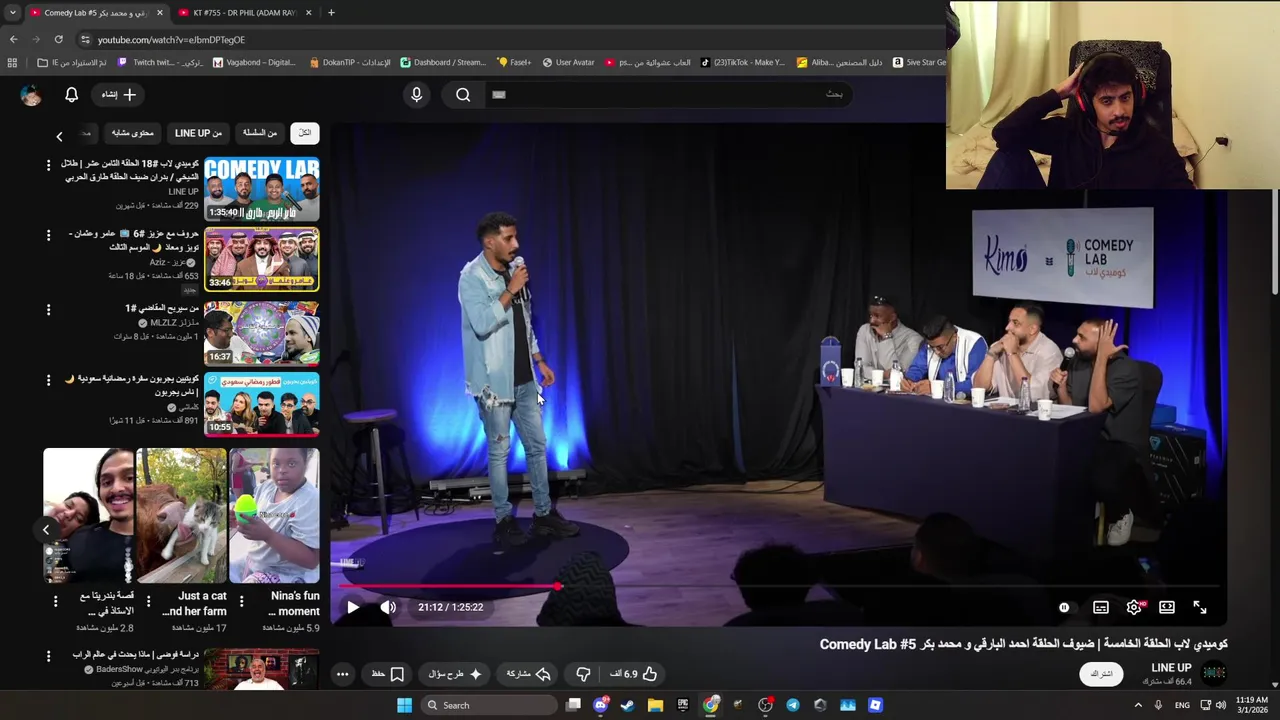This screenshot has width=1280, height=720.
Task: Open options menu for BadersShow video
Action: click(48, 656)
